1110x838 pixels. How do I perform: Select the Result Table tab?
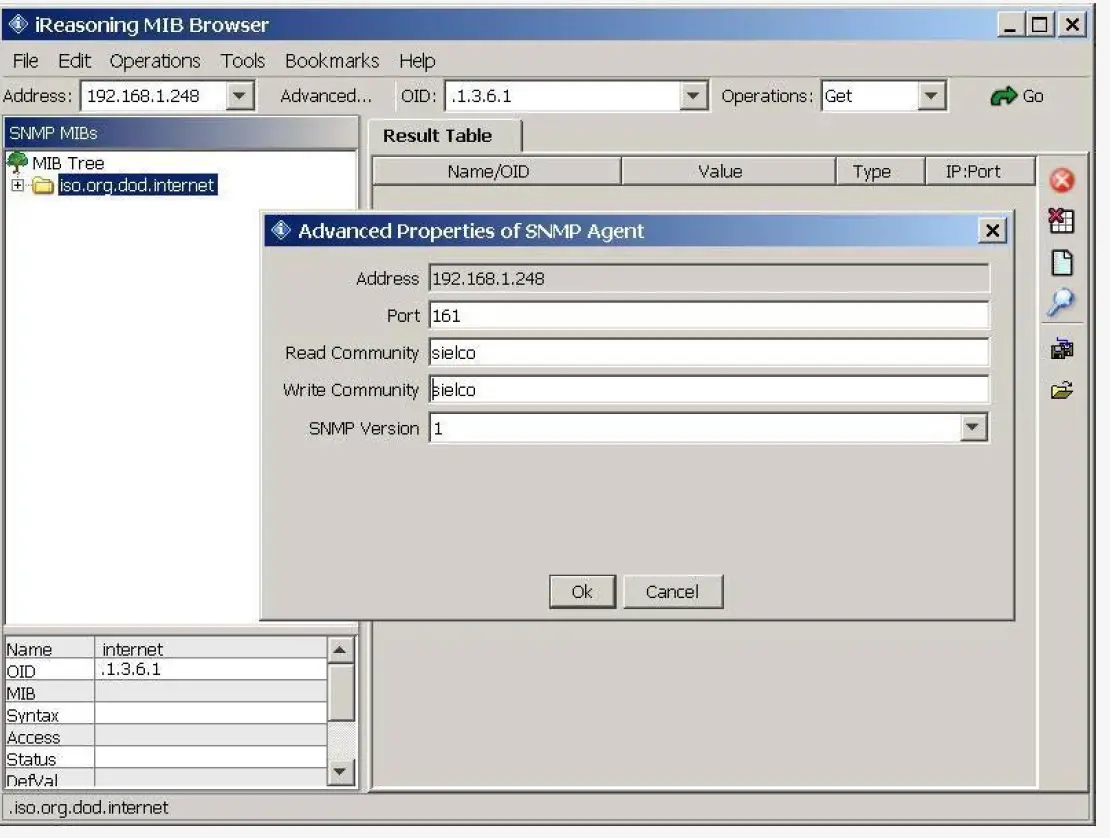(445, 136)
